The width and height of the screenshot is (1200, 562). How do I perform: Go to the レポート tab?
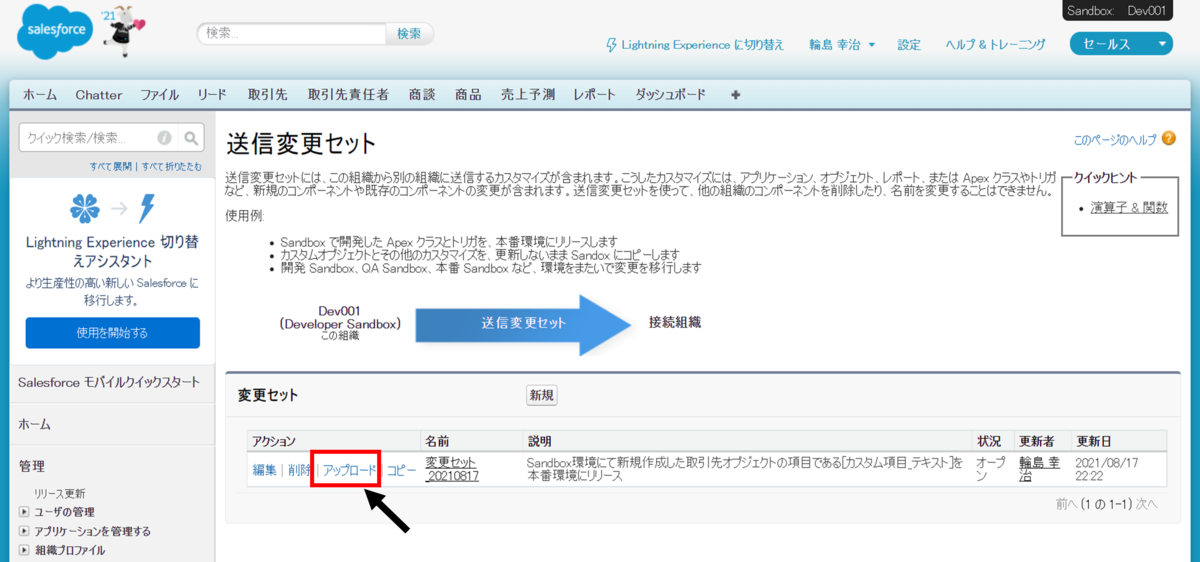pos(594,95)
